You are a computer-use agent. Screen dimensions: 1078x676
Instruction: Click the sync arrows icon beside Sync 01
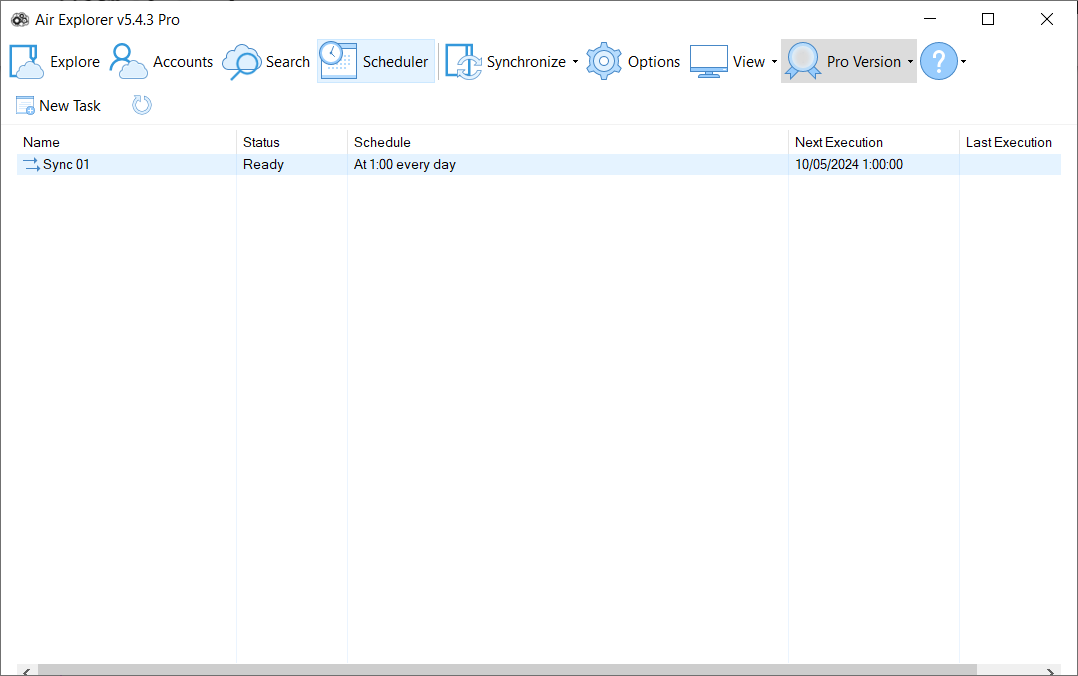tap(31, 164)
